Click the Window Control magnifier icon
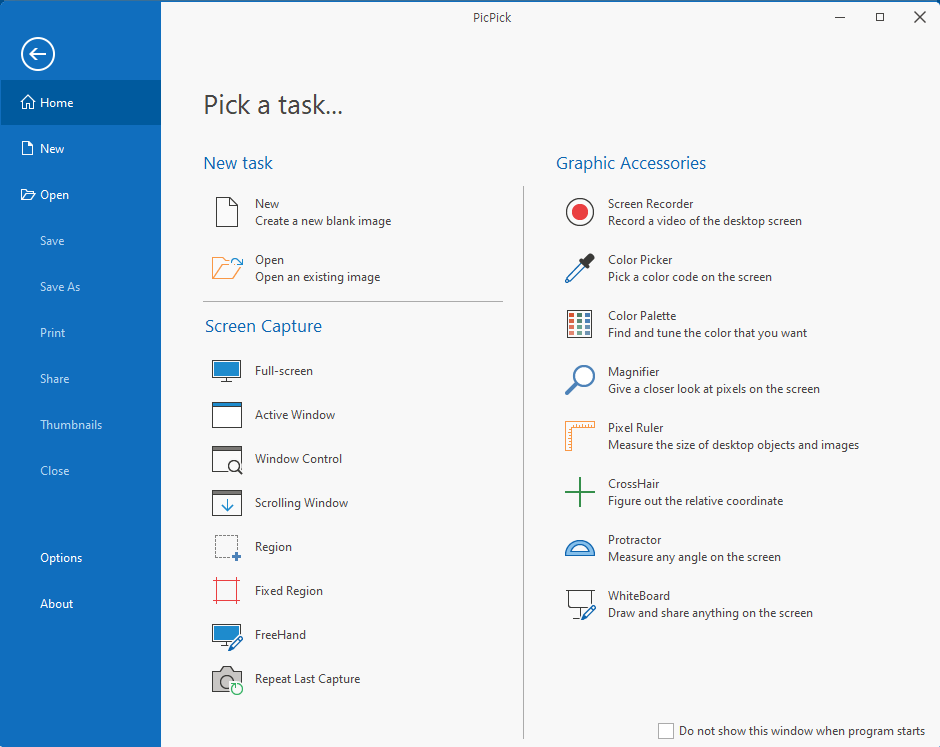The width and height of the screenshot is (940, 747). 227,459
